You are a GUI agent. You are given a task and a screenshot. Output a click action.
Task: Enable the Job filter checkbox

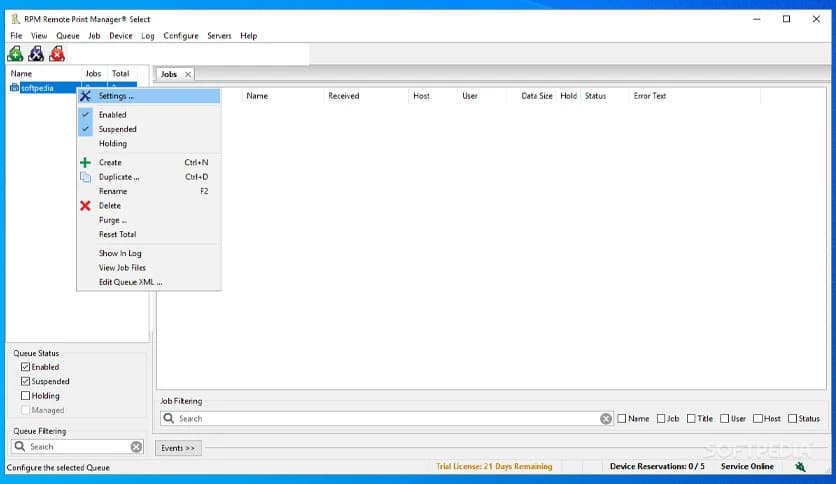pyautogui.click(x=661, y=419)
